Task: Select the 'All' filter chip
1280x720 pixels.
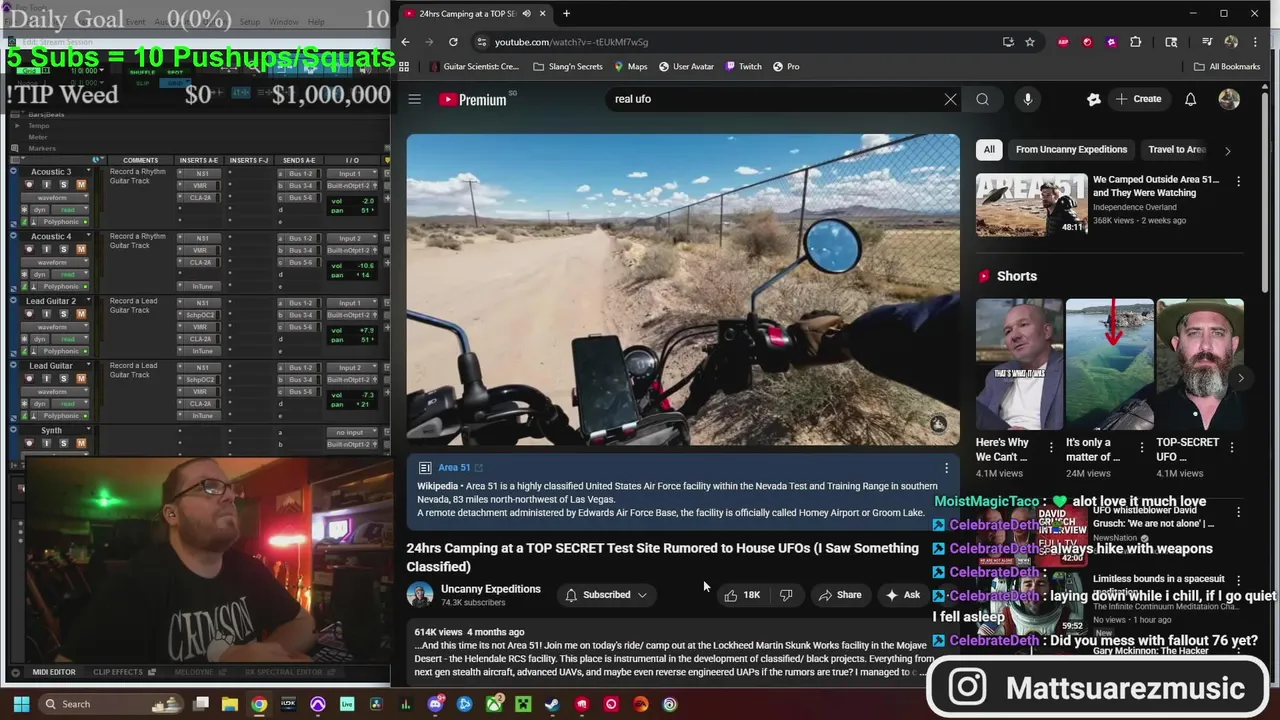Action: click(989, 150)
